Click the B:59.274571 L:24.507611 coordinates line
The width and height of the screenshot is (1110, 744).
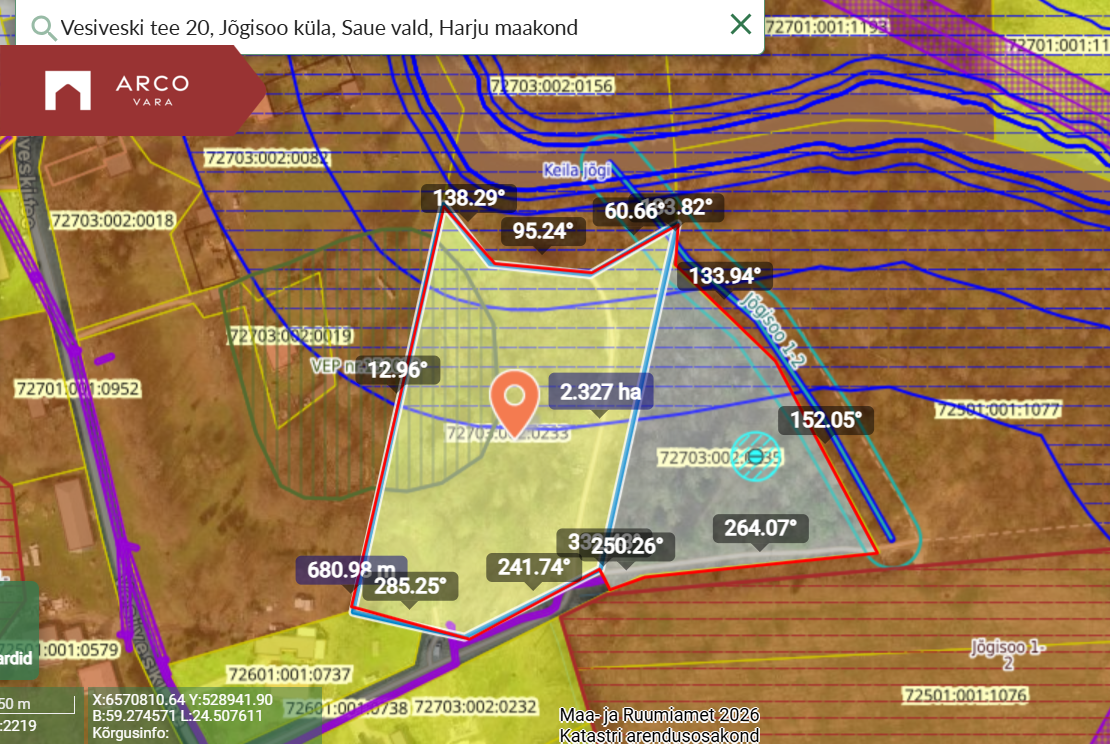tap(177, 716)
